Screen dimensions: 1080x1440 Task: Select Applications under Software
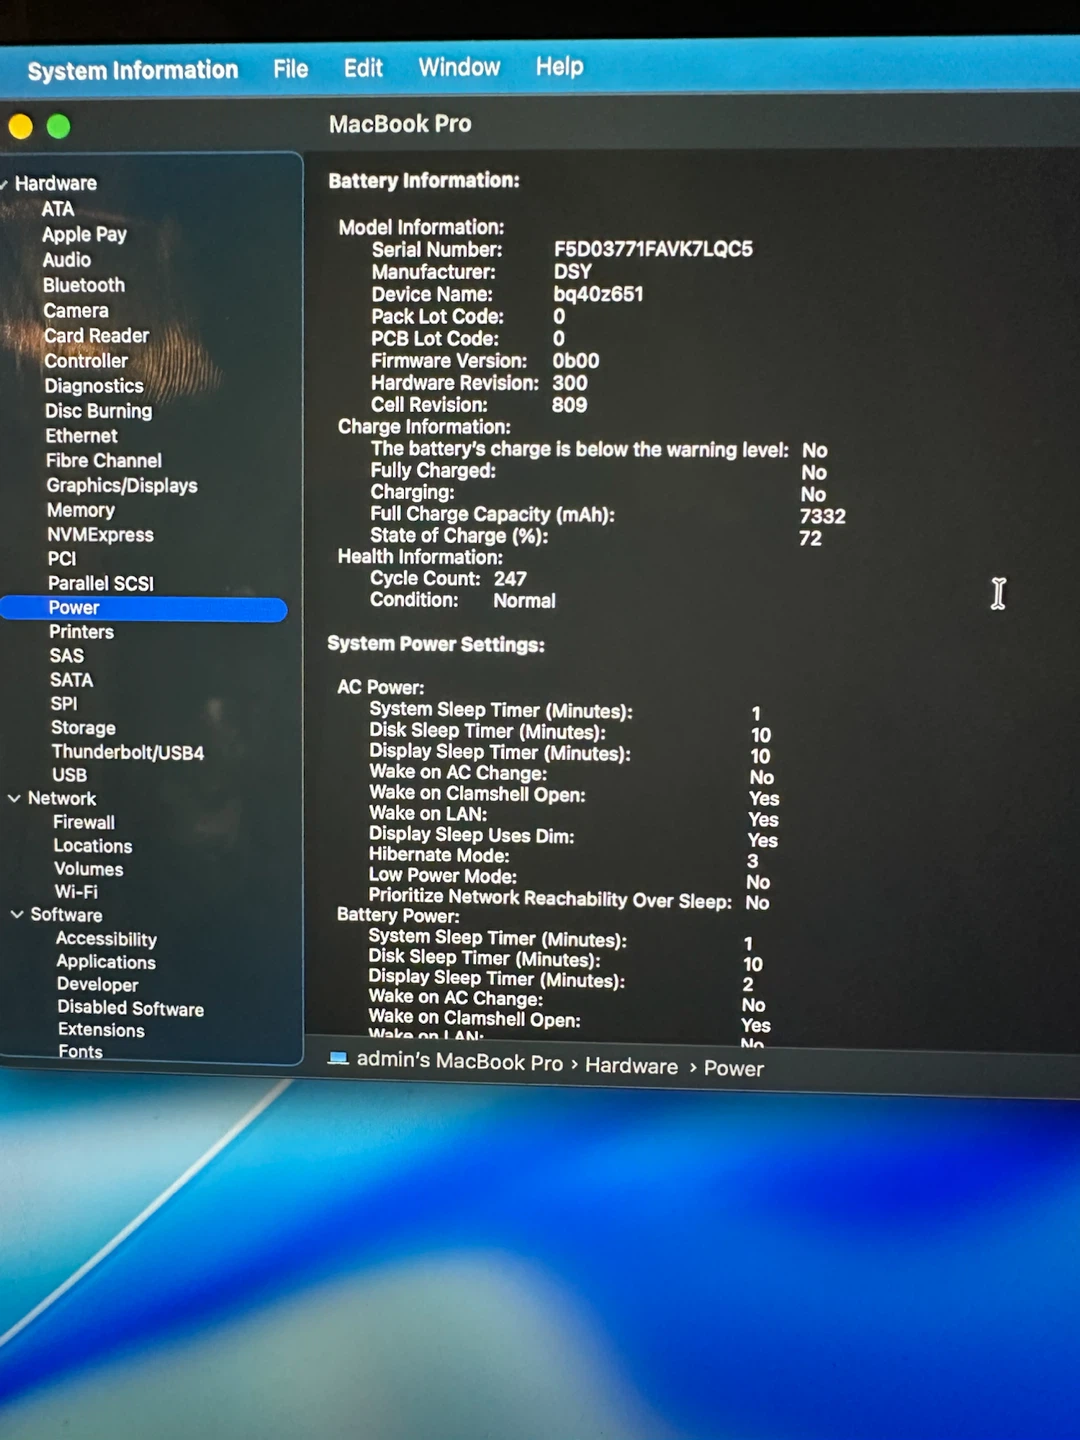[x=105, y=962]
